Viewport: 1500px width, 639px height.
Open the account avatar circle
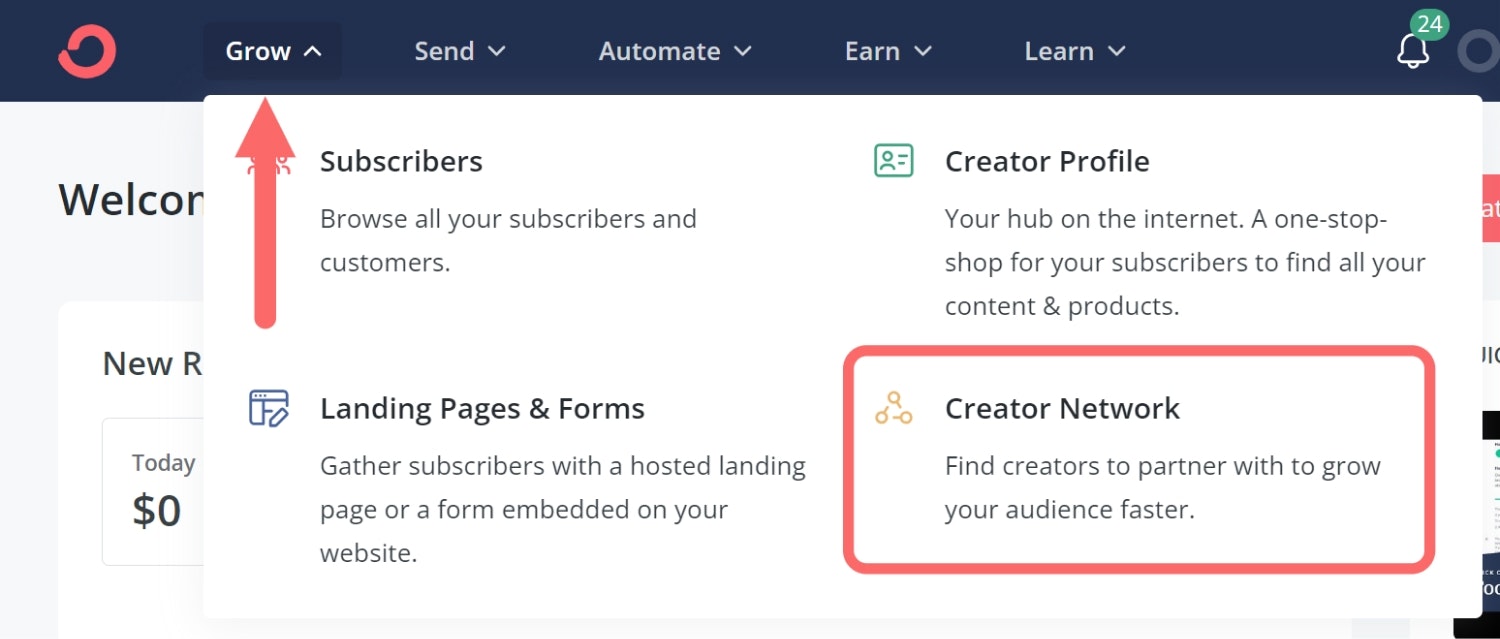(x=1478, y=52)
